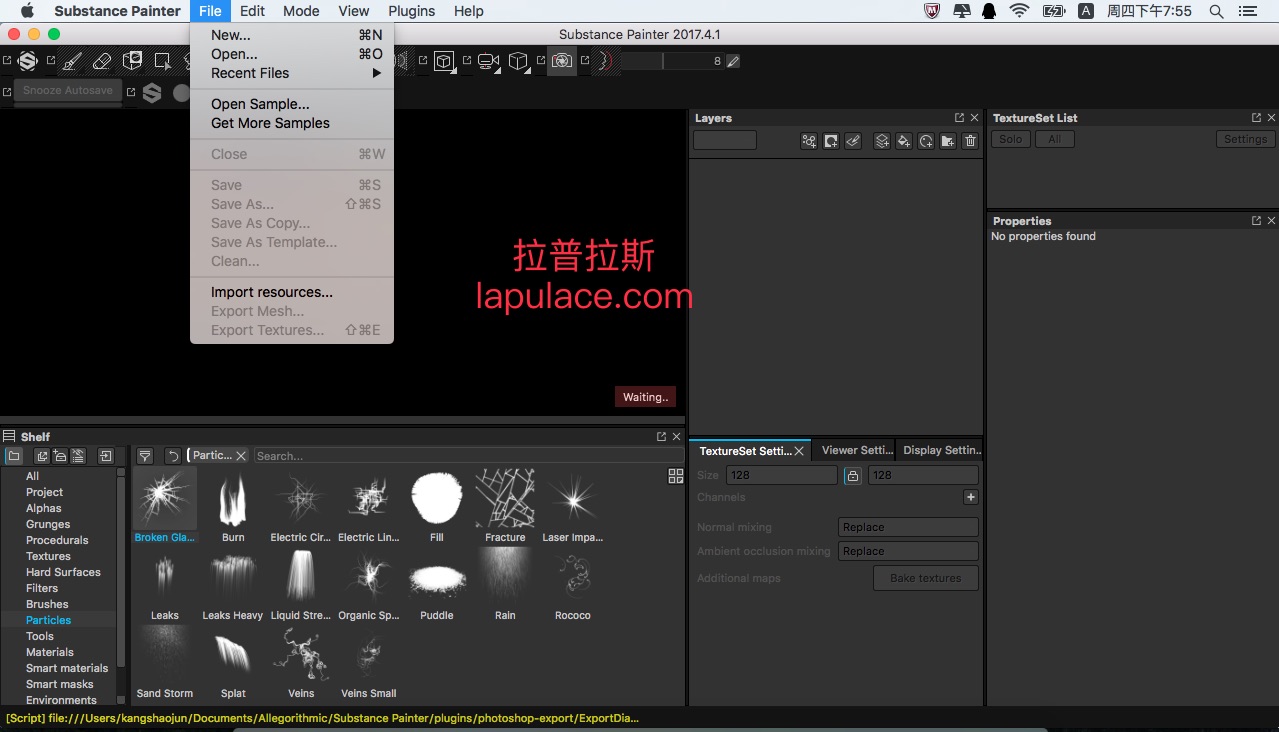Choose Get More Samples from File menu
Viewport: 1279px width, 732px height.
click(x=292, y=123)
